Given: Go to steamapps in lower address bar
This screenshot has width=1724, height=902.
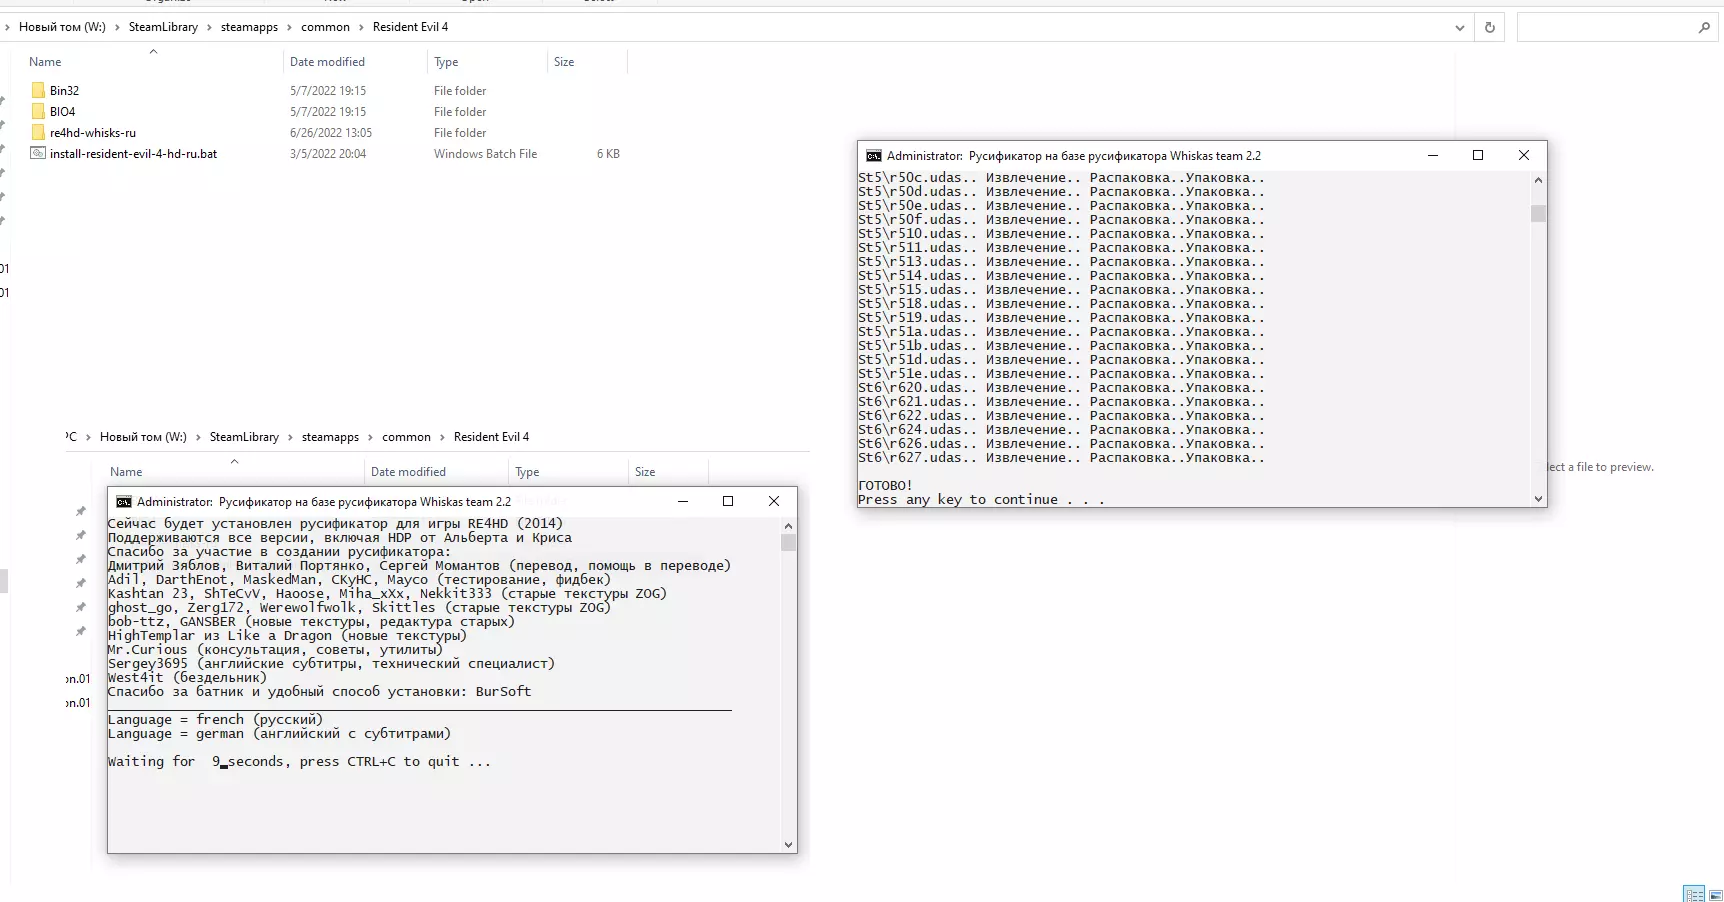Looking at the screenshot, I should point(330,437).
